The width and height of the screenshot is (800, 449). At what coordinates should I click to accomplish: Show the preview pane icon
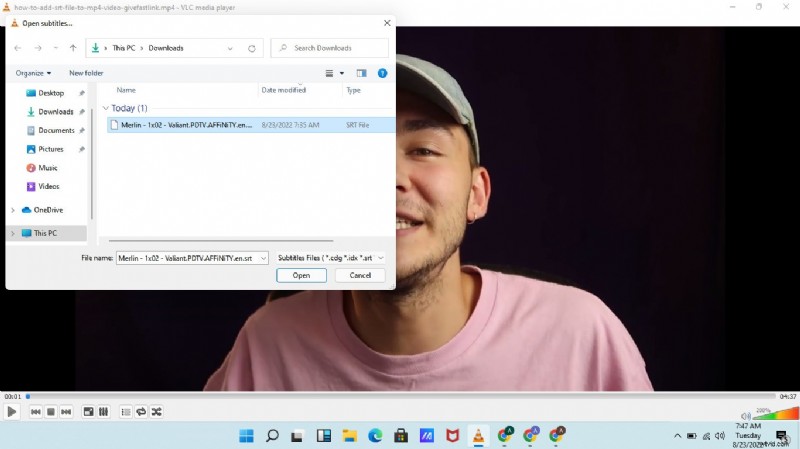point(361,73)
